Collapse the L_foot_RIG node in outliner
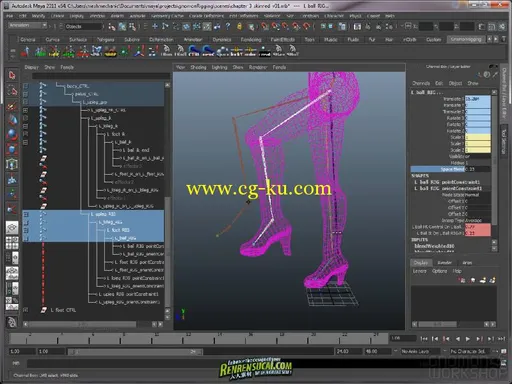This screenshot has width=512, height=384. 26,230
